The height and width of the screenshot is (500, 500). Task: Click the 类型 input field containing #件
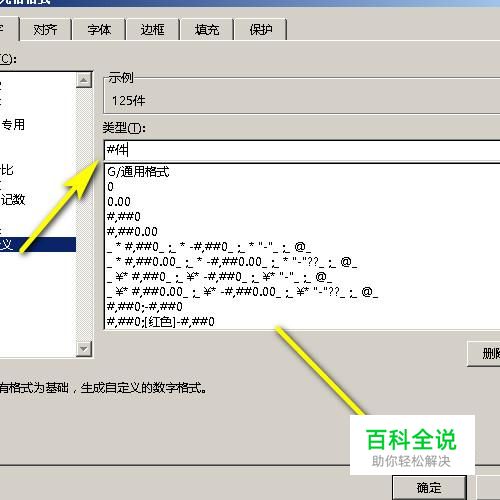302,150
